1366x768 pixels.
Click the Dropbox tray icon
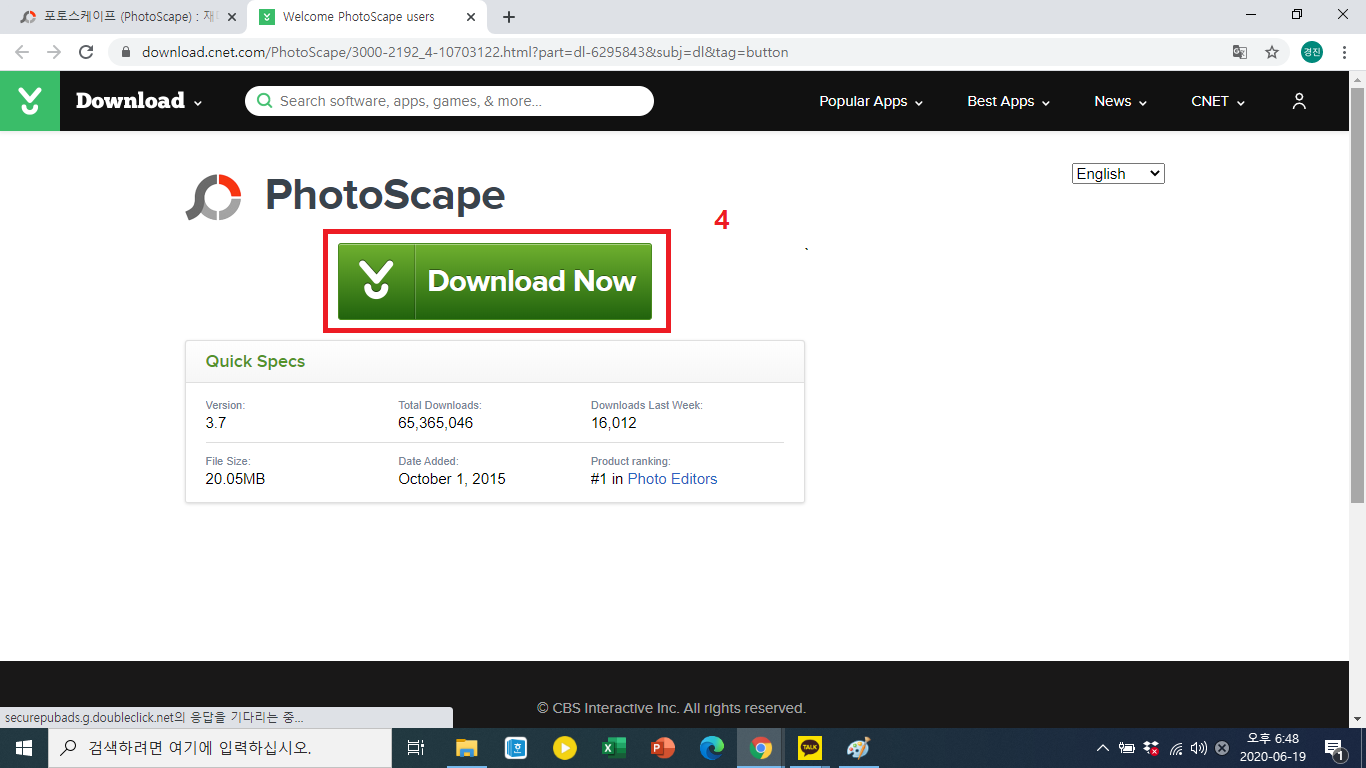(1151, 748)
